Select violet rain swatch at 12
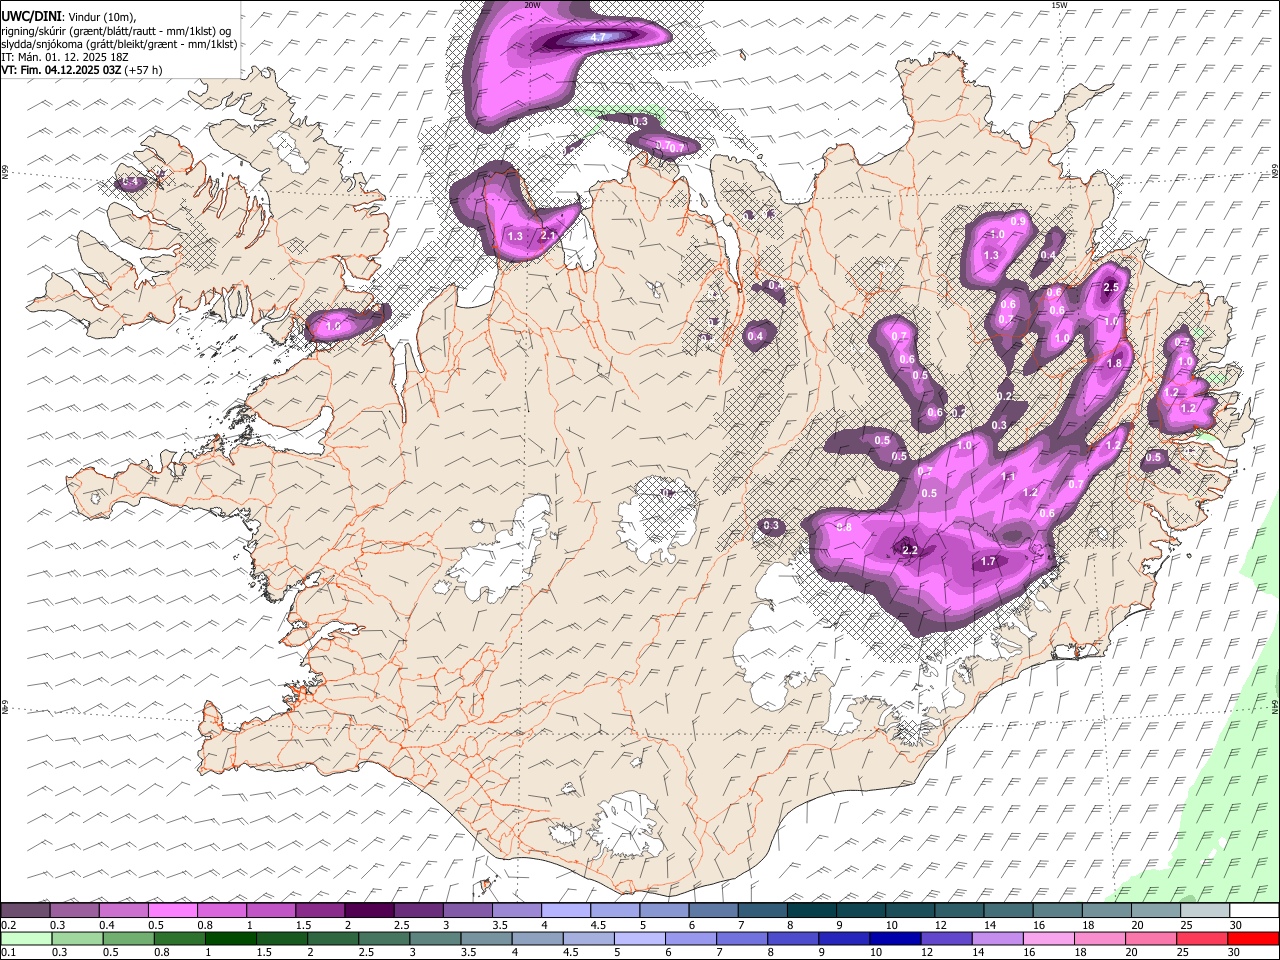This screenshot has height=960, width=1280. (x=946, y=938)
